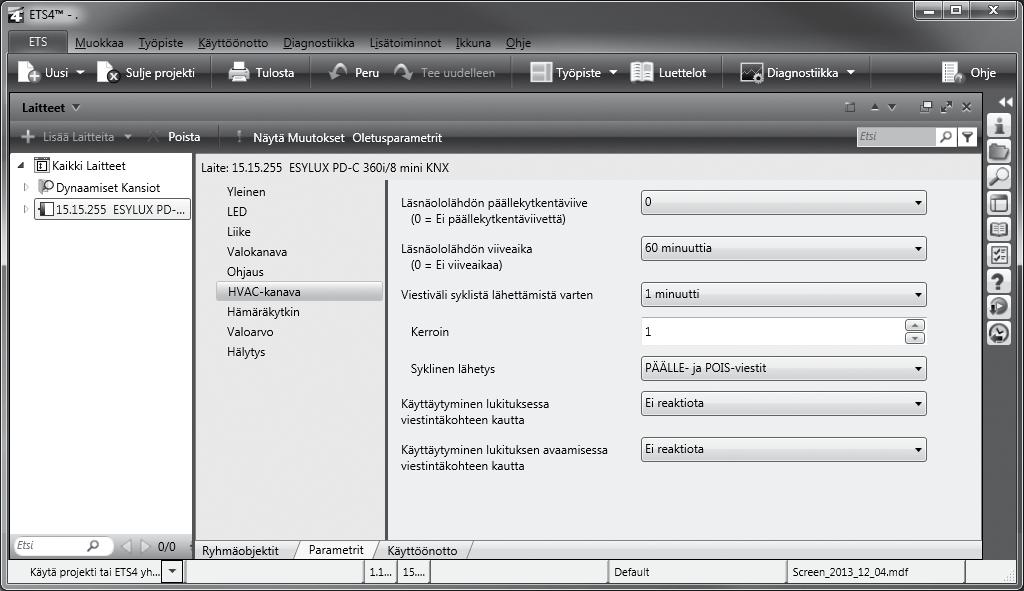Collapse the right sidebar with double arrow

tap(1005, 102)
